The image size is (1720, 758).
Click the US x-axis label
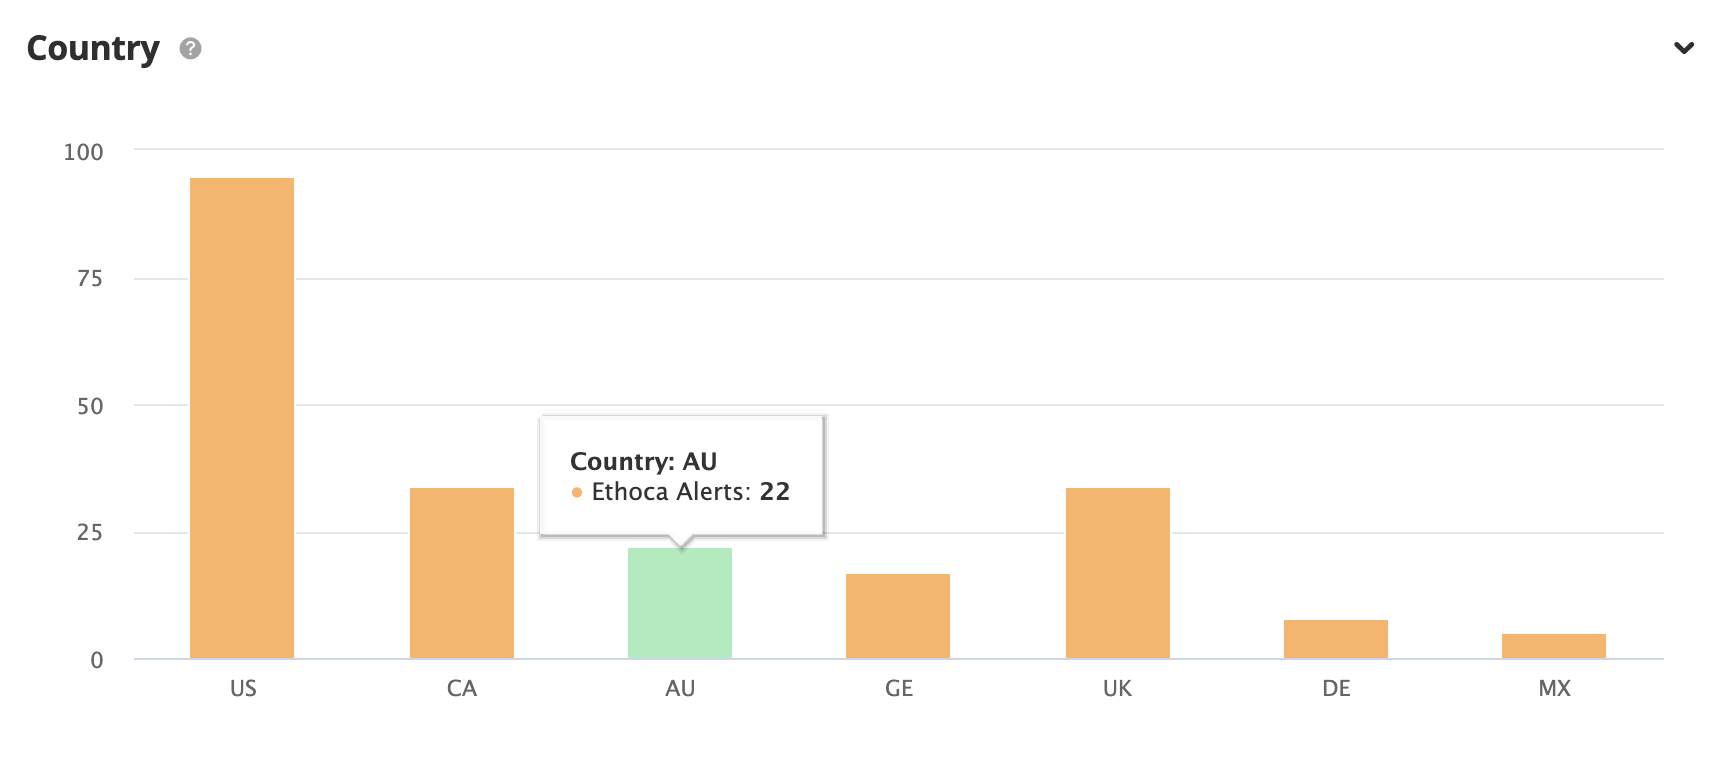coord(243,688)
